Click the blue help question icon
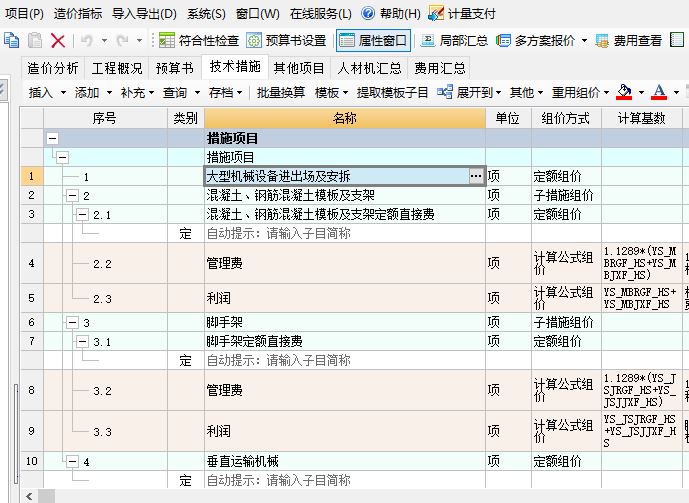The height and width of the screenshot is (503, 689). click(368, 14)
